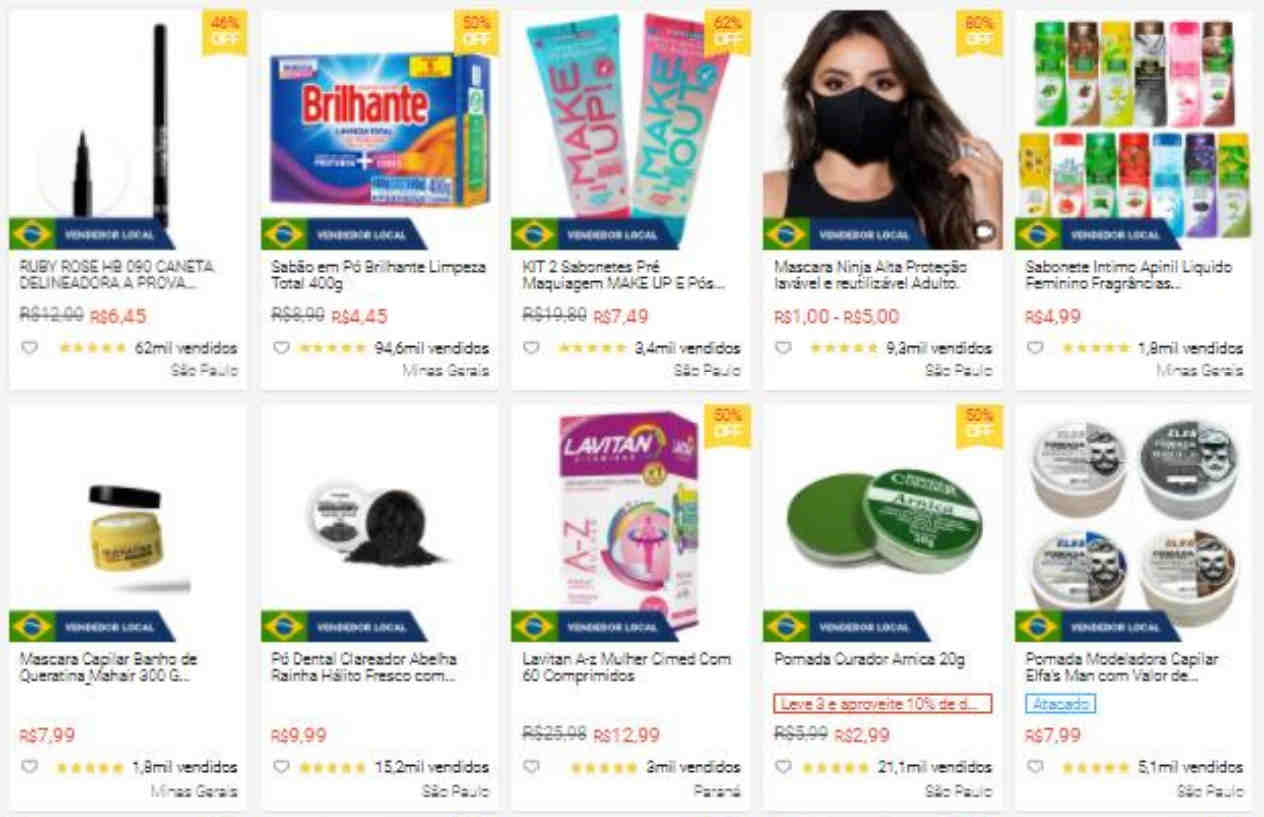
Task: Add Pó Dental Clareador to favorites heart
Action: (x=281, y=767)
